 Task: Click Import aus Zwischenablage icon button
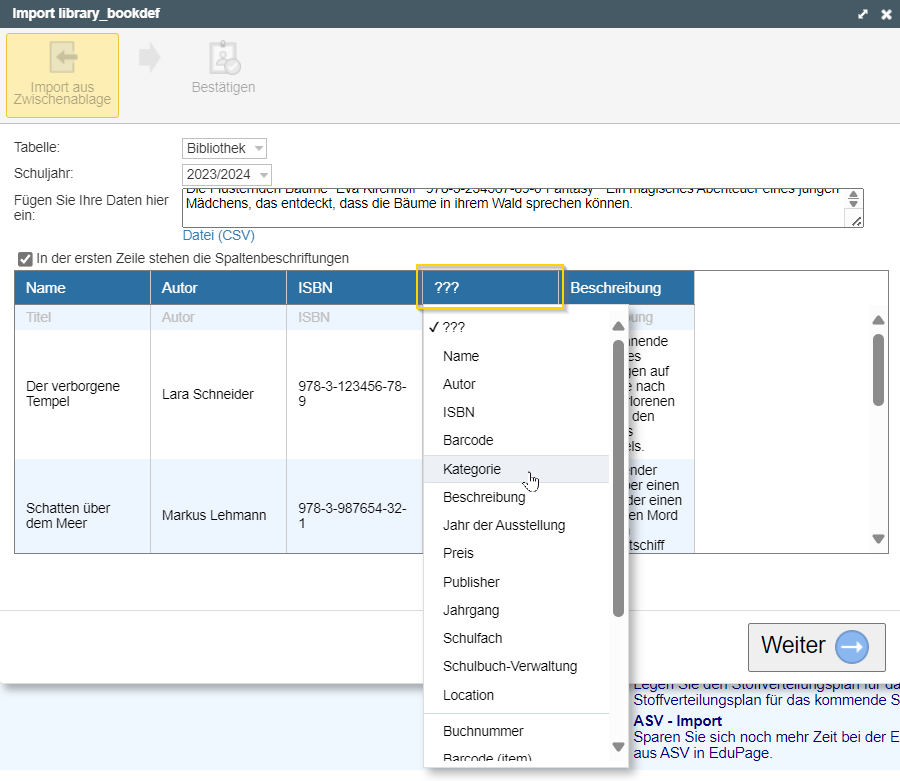63,75
